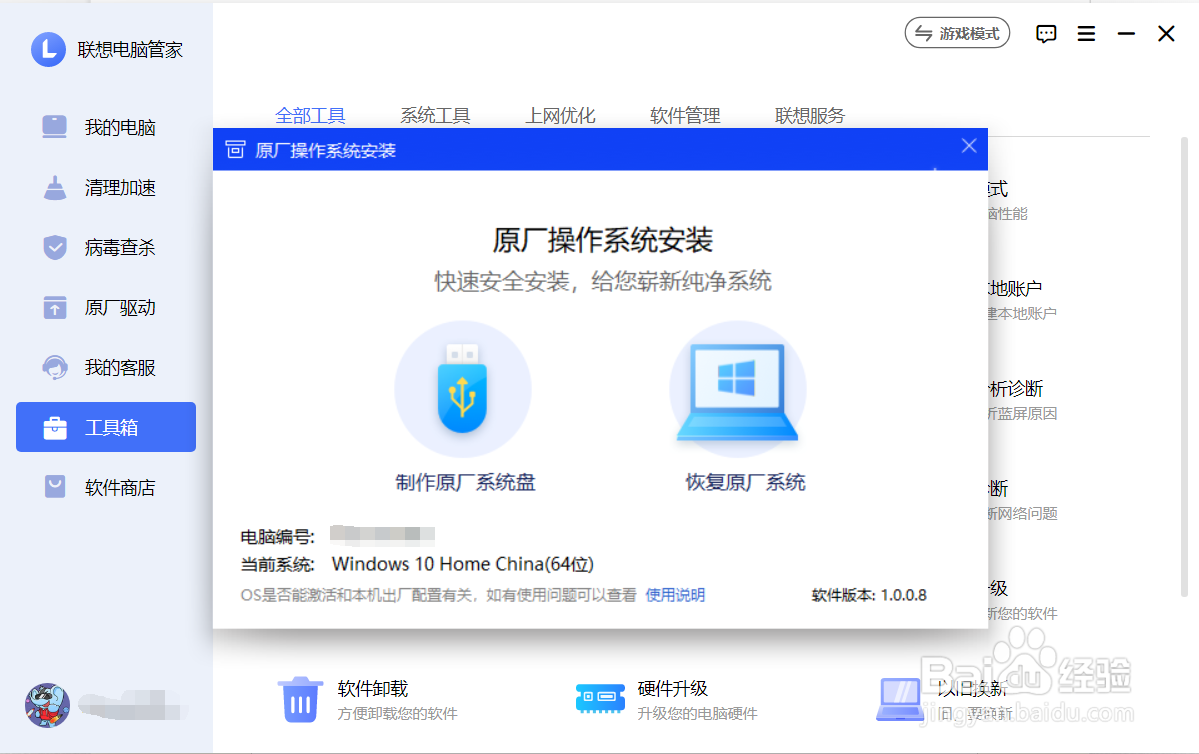
Task: Close the 原厂操作系统安装 dialog
Action: (x=969, y=146)
